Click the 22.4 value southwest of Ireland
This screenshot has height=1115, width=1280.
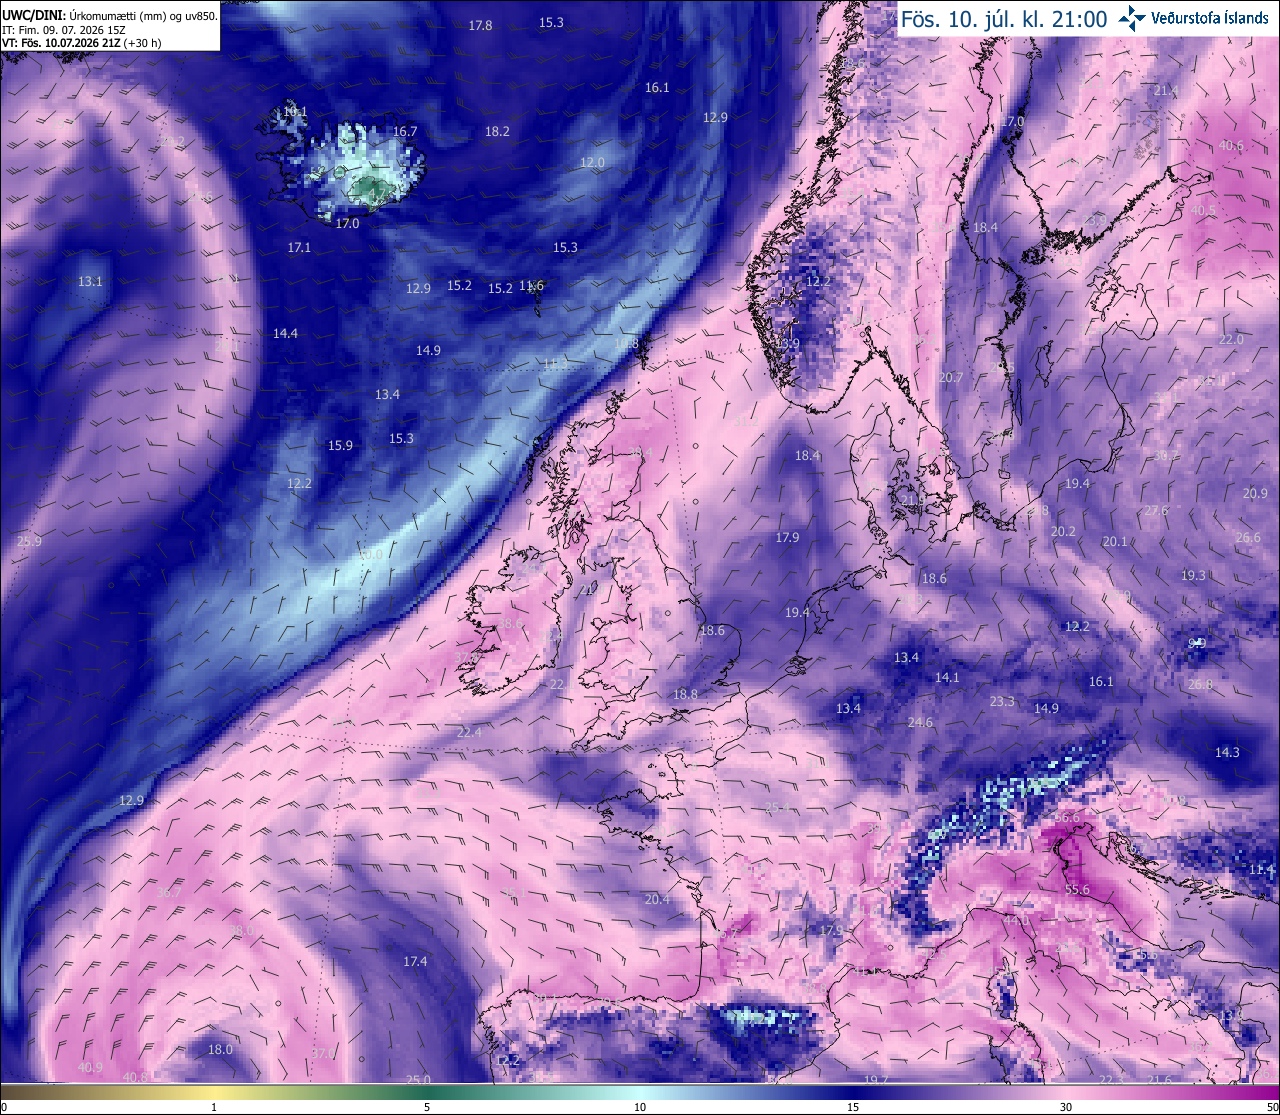(468, 732)
